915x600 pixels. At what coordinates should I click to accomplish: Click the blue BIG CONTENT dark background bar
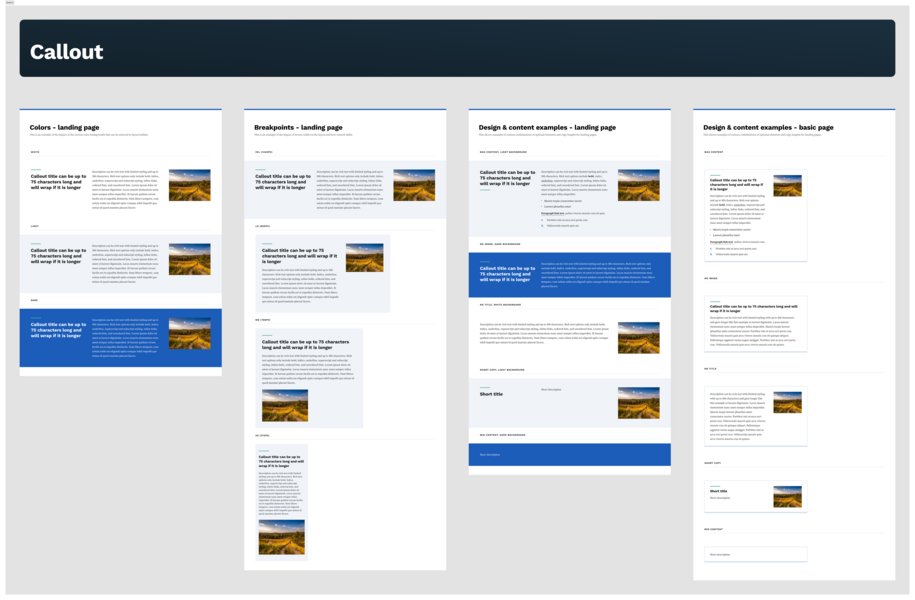[x=569, y=454]
